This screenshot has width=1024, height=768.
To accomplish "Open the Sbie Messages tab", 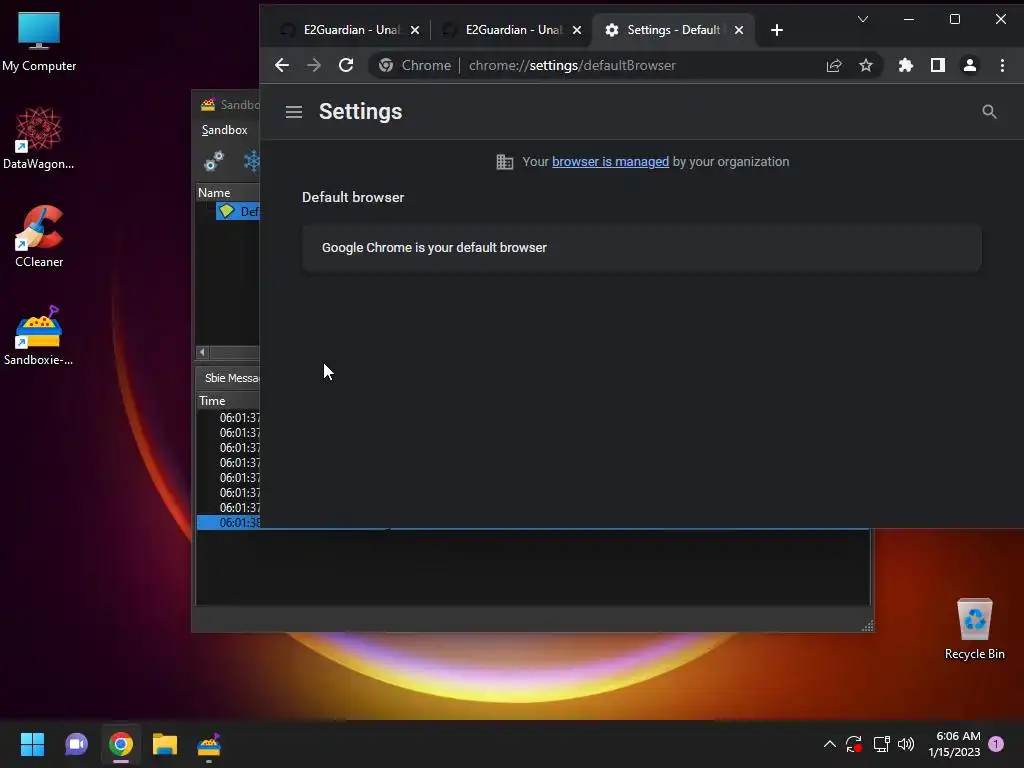I will pos(230,378).
